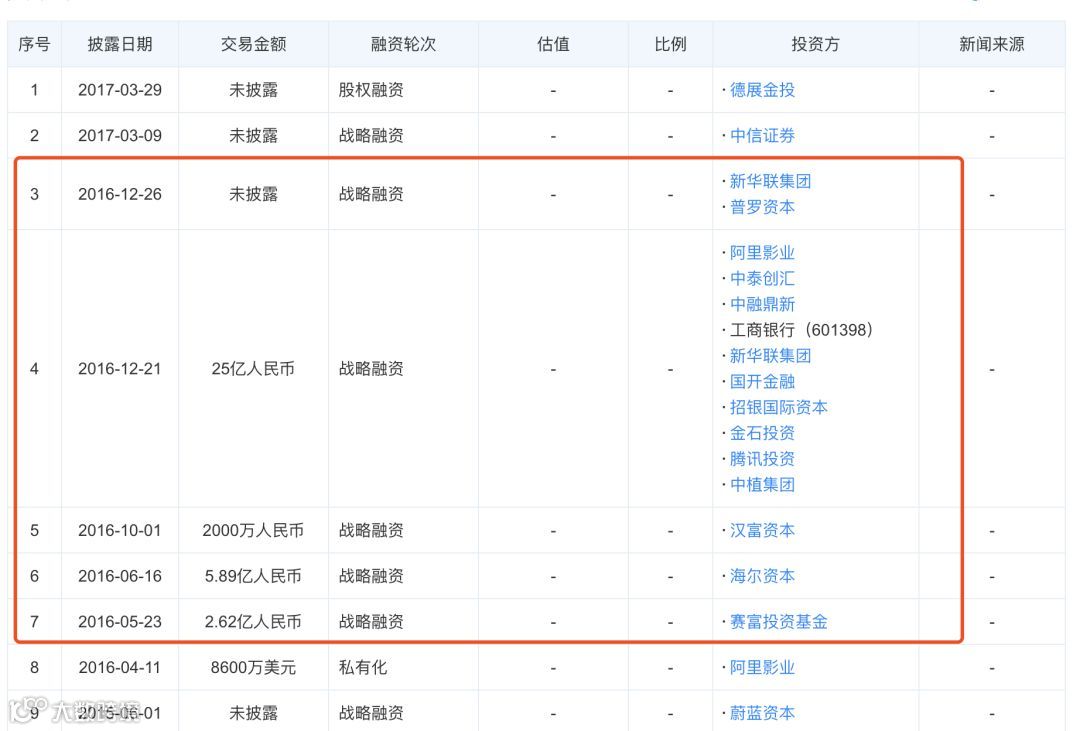The height and width of the screenshot is (731, 1080).
Task: Open investor link 金石投资
Action: point(762,433)
